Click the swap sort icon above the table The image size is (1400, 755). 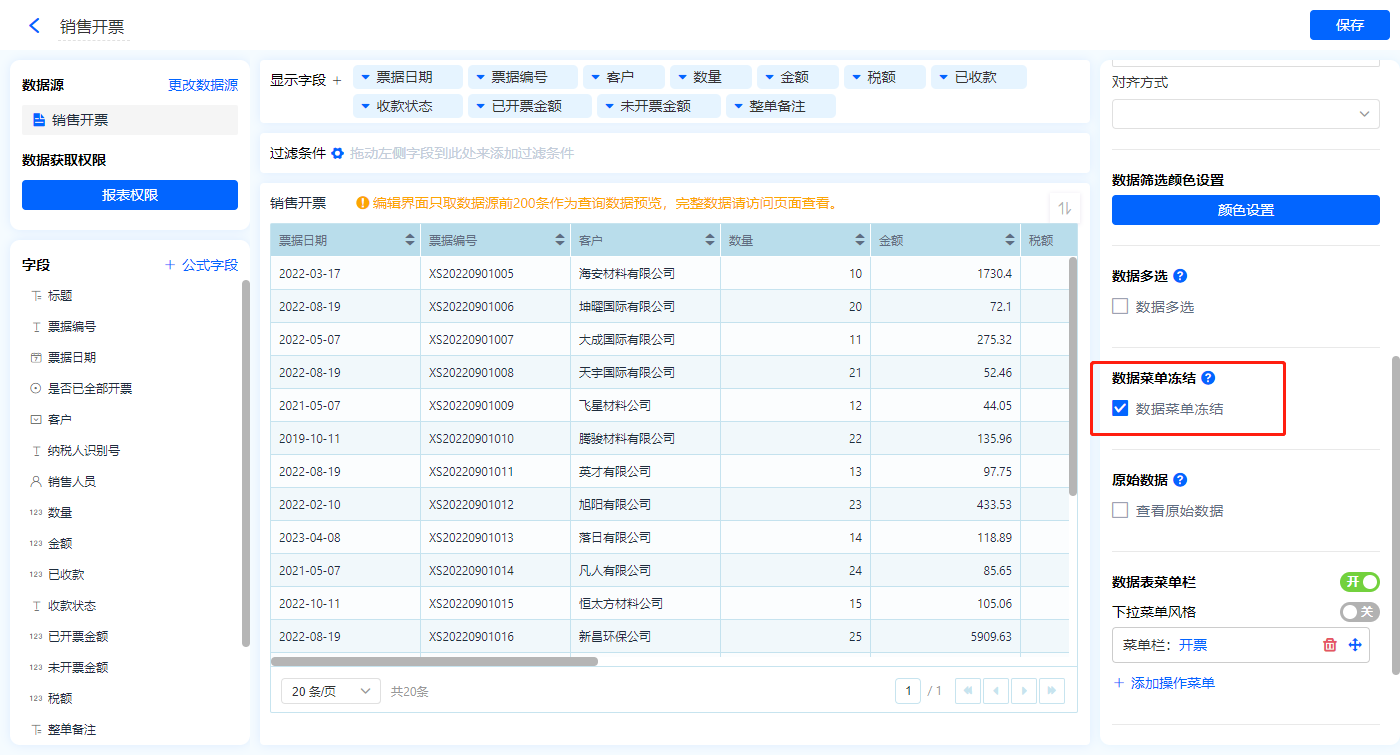1064,208
